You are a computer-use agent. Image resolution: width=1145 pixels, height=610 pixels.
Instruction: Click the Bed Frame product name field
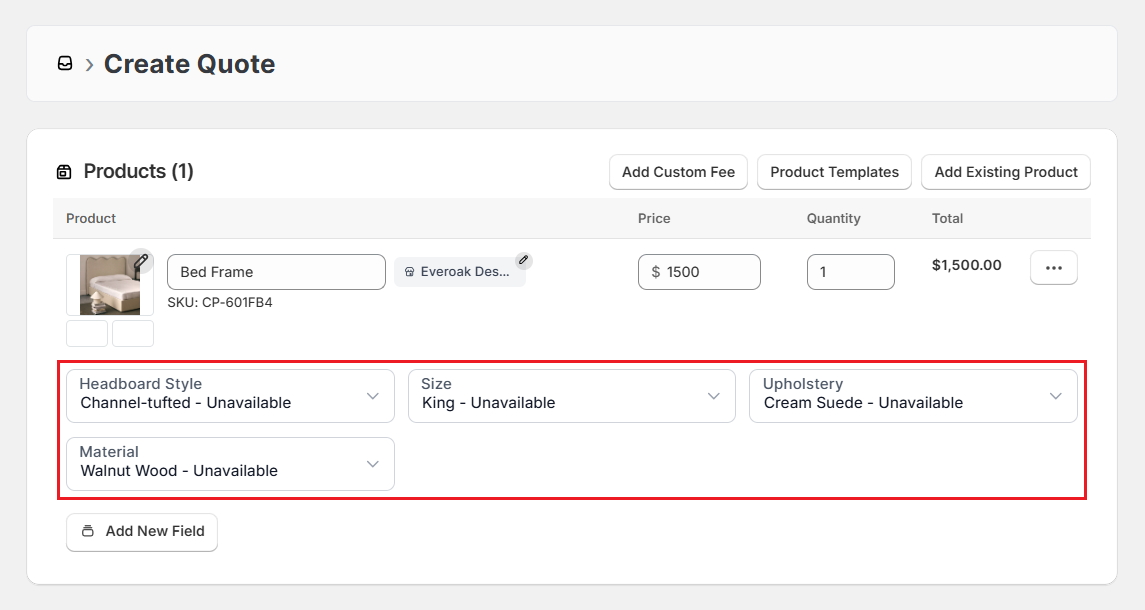276,272
